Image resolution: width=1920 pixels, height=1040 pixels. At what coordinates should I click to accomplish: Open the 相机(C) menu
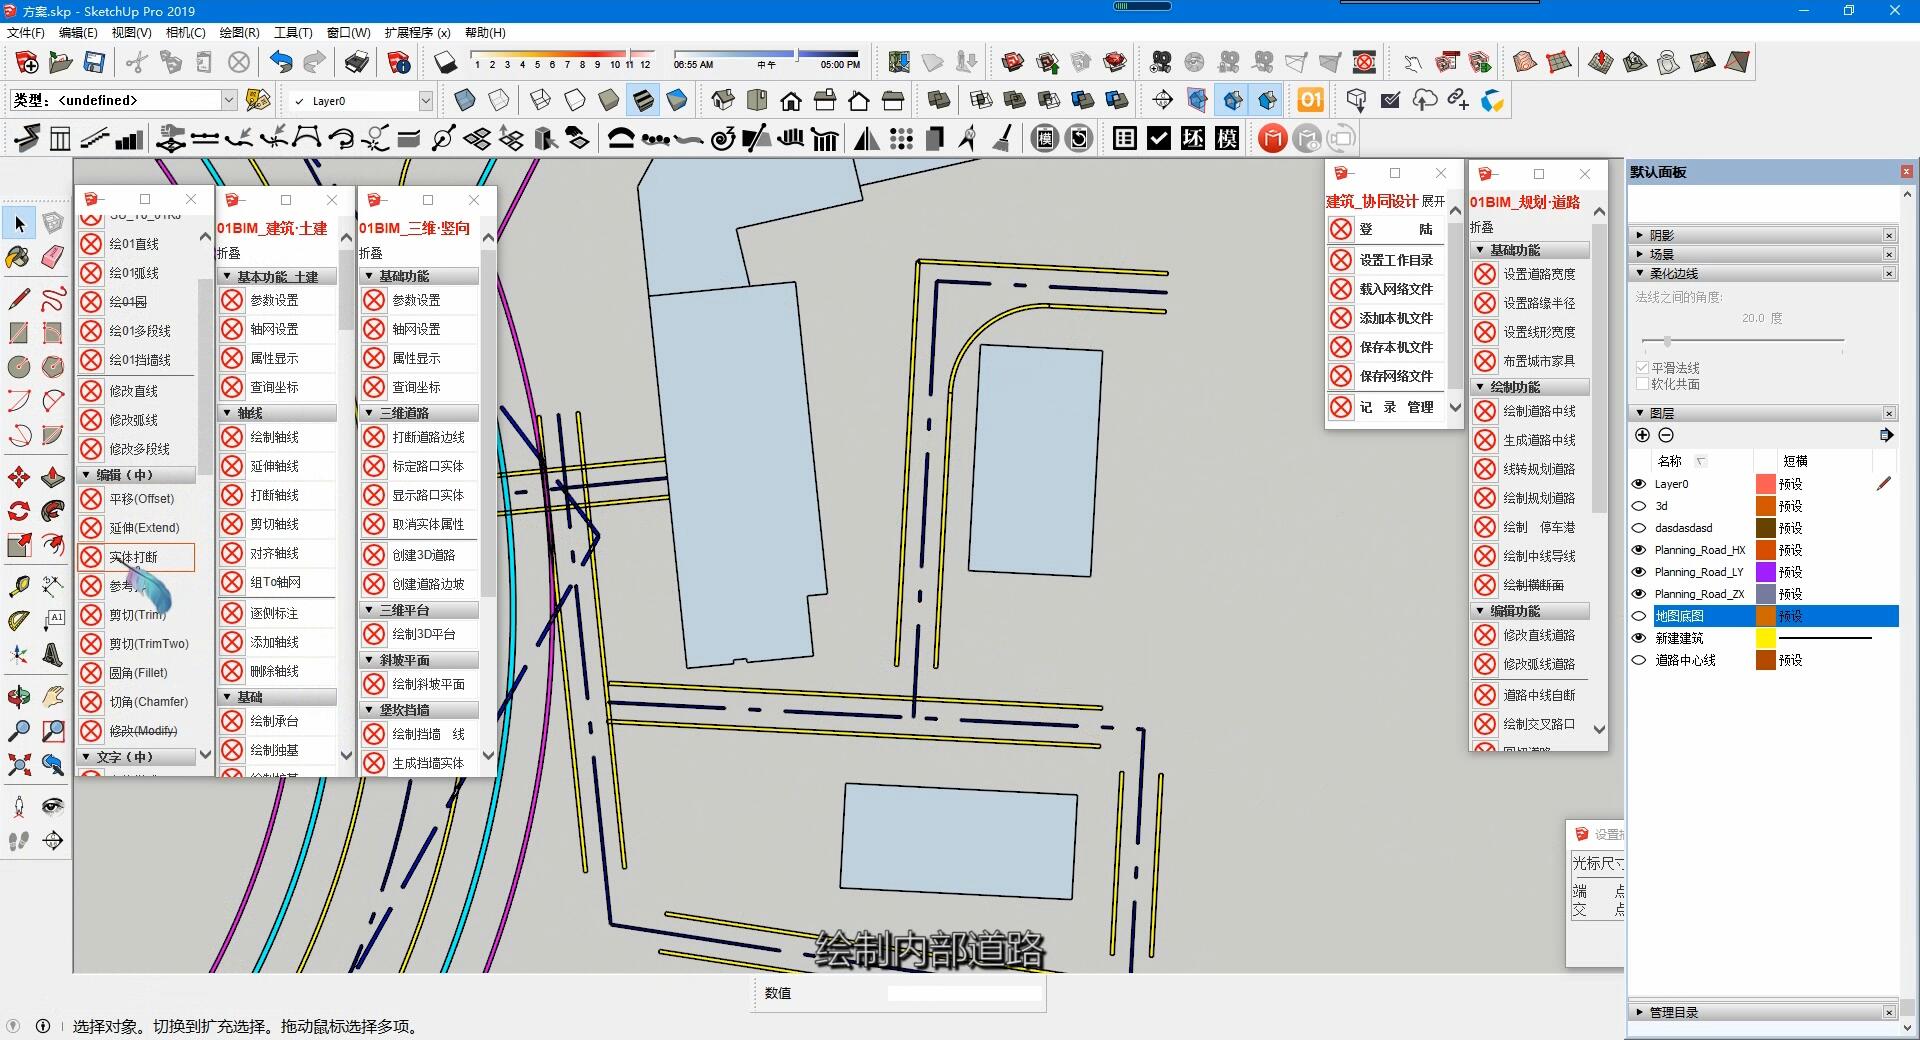185,33
